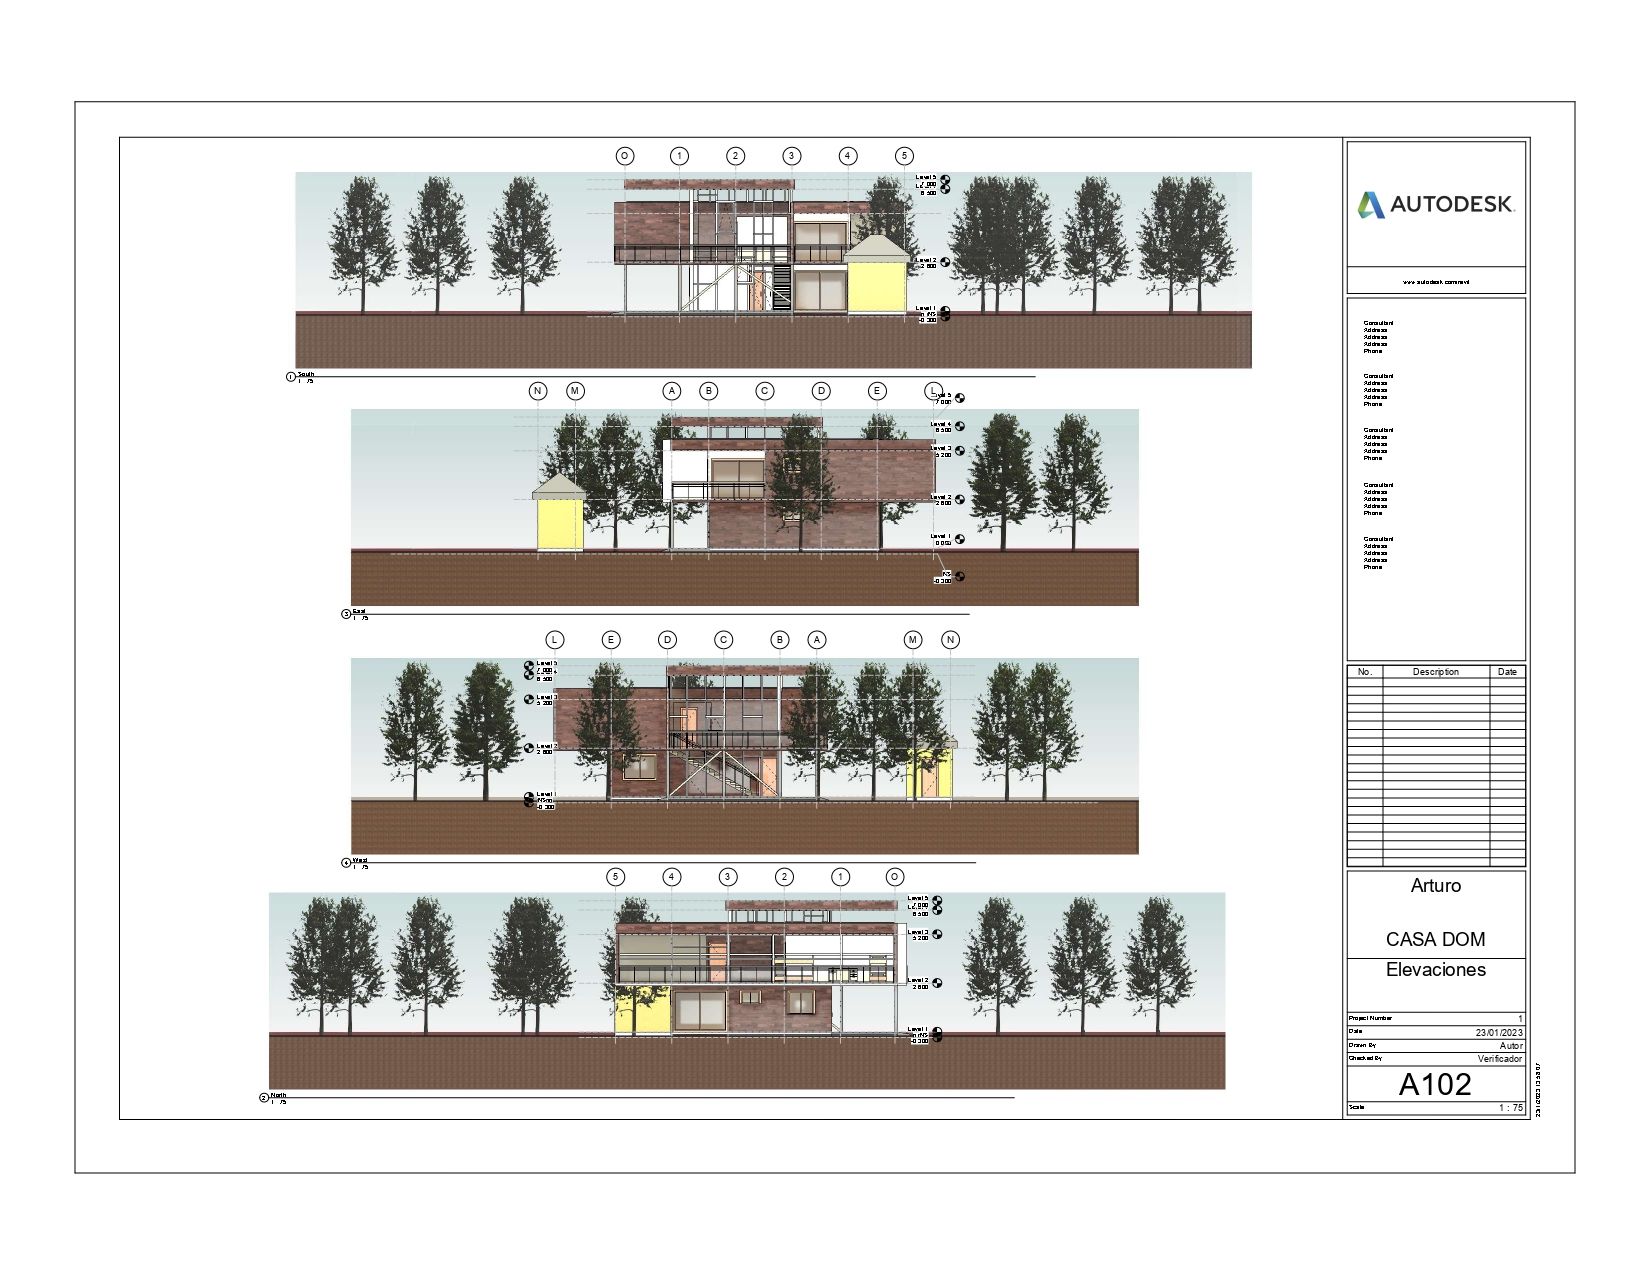Click the 'No.' revision table header
Screen dimensions: 1650x1275
(1365, 672)
